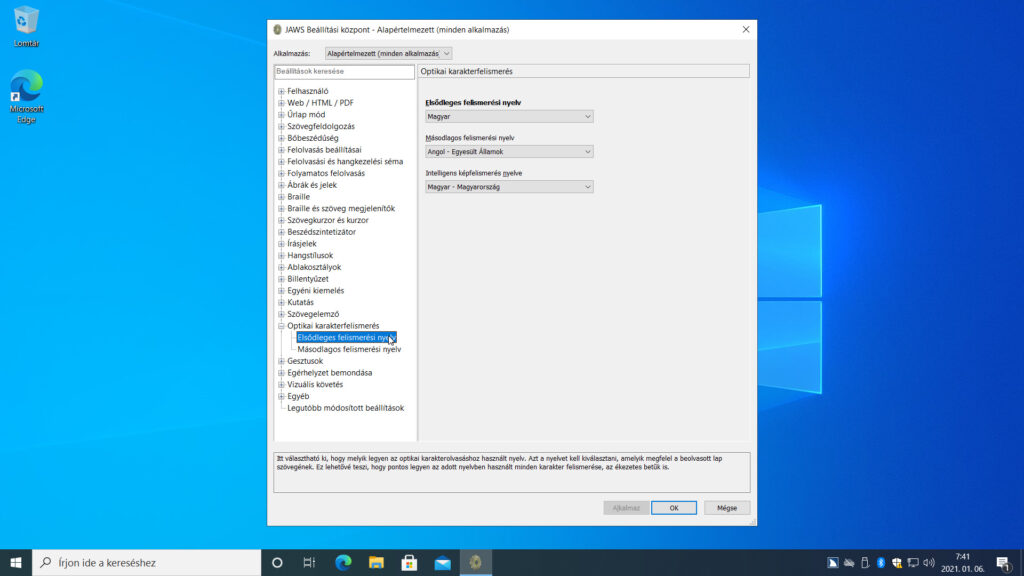Viewport: 1024px width, 576px height.
Task: Click the Bluetooth tray icon
Action: [881, 562]
